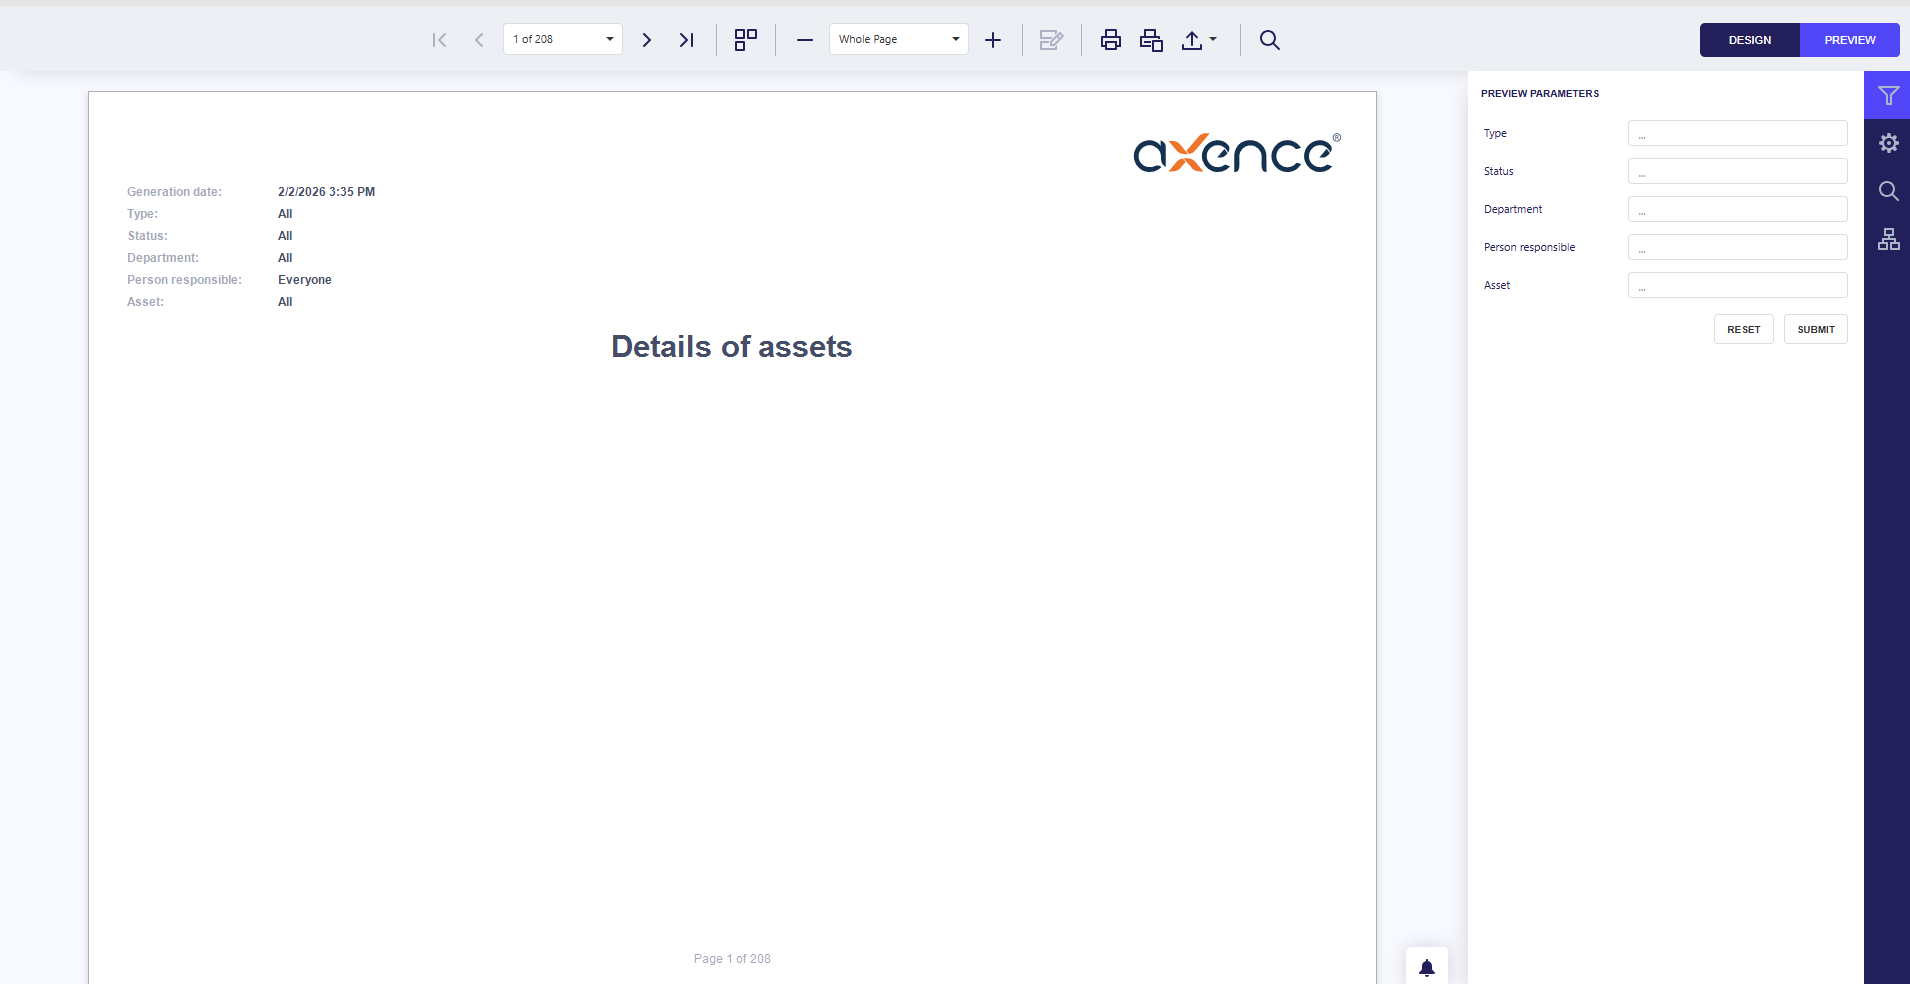Screen dimensions: 1910x984
Task: Click the notification bell icon
Action: tap(1427, 967)
